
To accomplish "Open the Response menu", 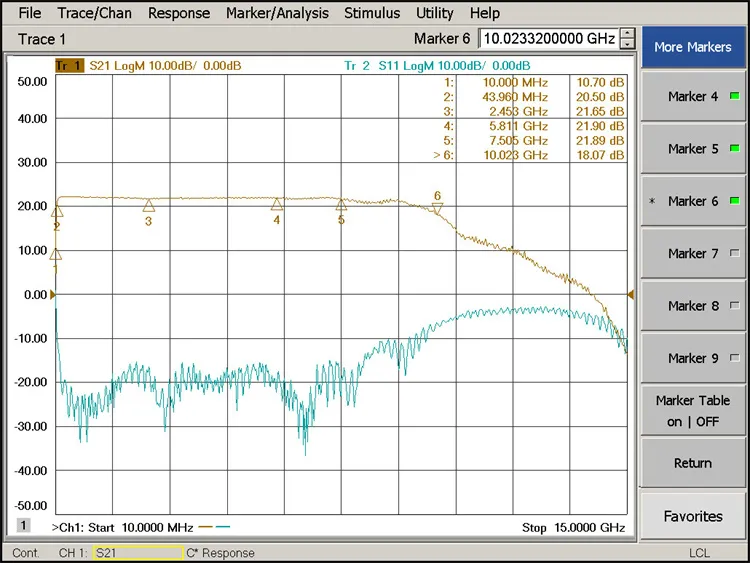I will pos(179,13).
